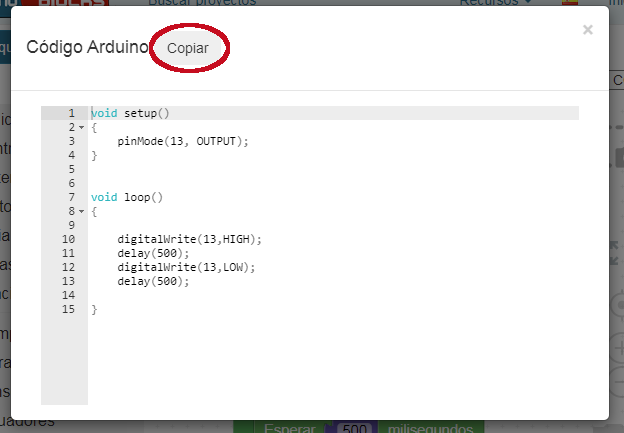Click the void loop() line
The image size is (624, 433).
coord(127,197)
